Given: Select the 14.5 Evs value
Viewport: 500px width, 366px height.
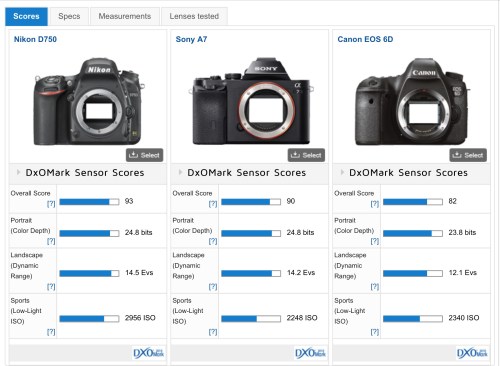Looking at the screenshot, I should [x=139, y=273].
